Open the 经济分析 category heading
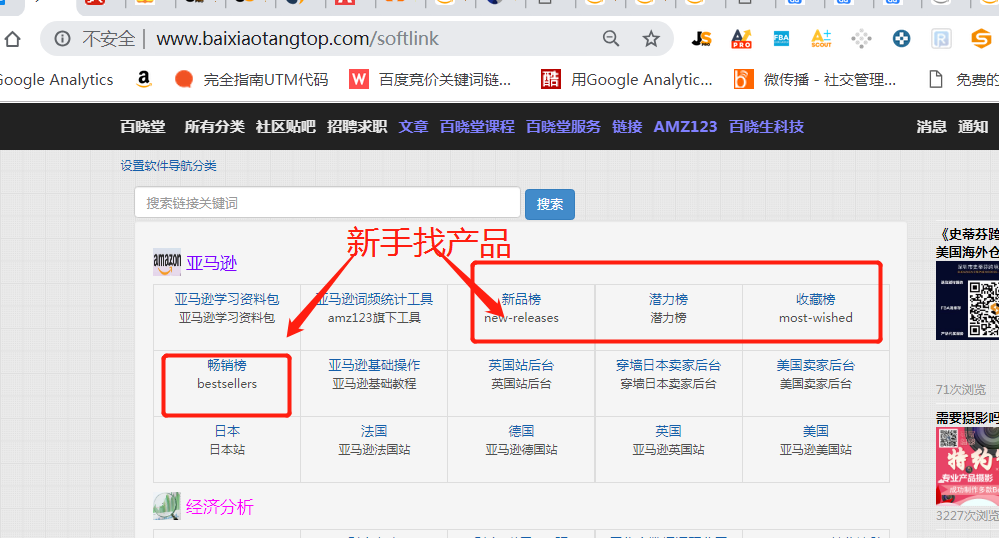This screenshot has height=538, width=999. tap(220, 507)
